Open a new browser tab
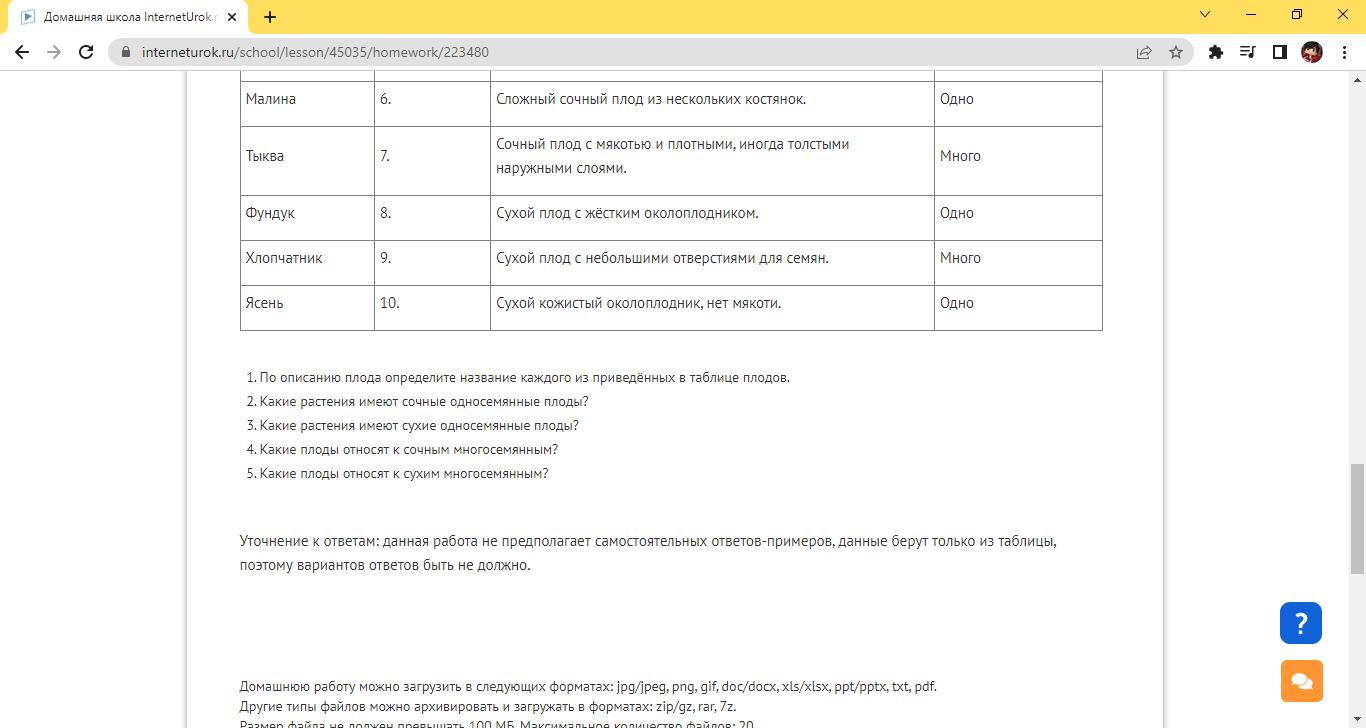1366x728 pixels. (x=270, y=16)
